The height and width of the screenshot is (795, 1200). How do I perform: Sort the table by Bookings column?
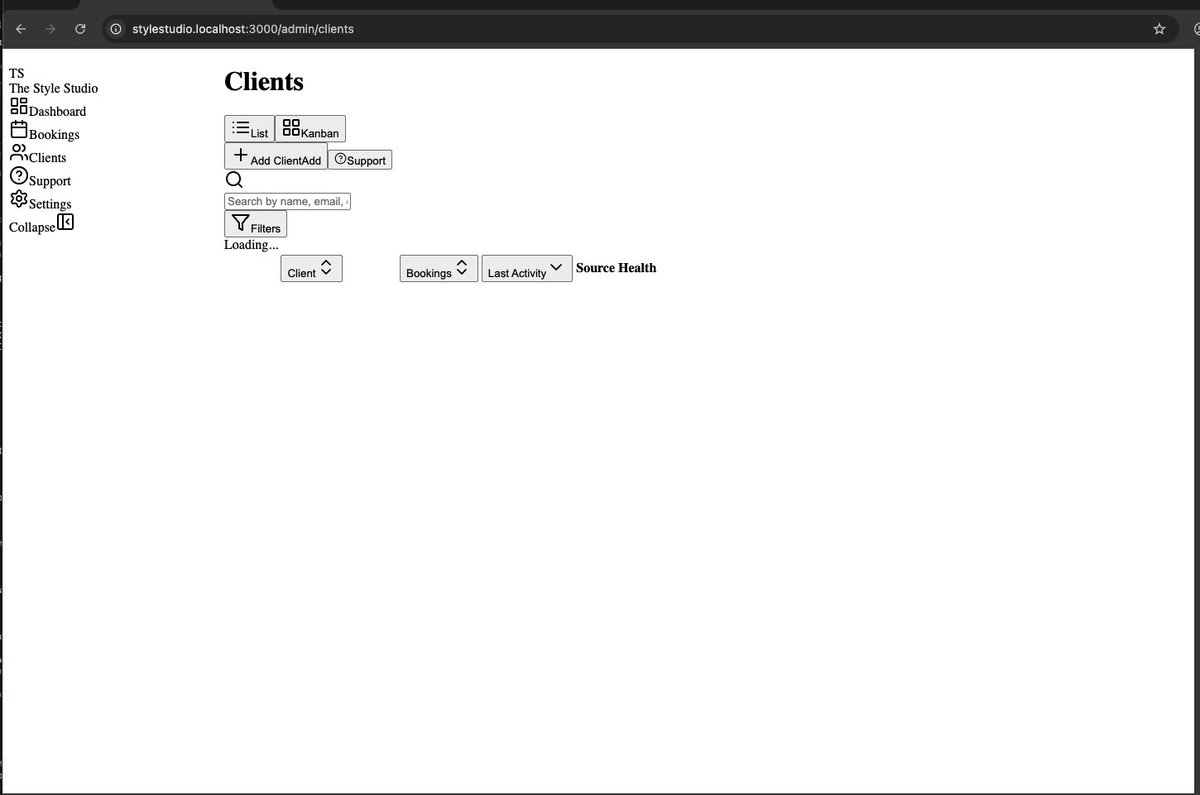click(x=439, y=268)
